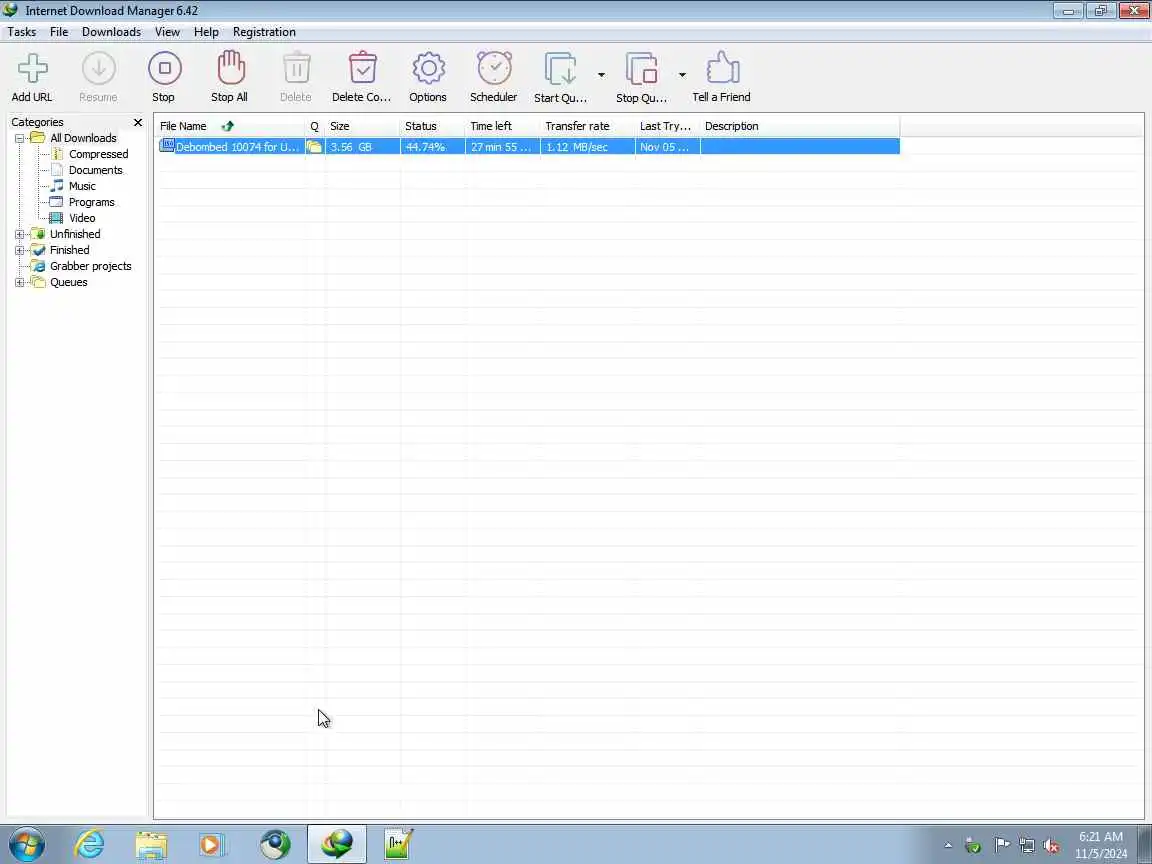Image resolution: width=1152 pixels, height=864 pixels.
Task: Select the Debombed 10074 download row name
Action: [237, 147]
